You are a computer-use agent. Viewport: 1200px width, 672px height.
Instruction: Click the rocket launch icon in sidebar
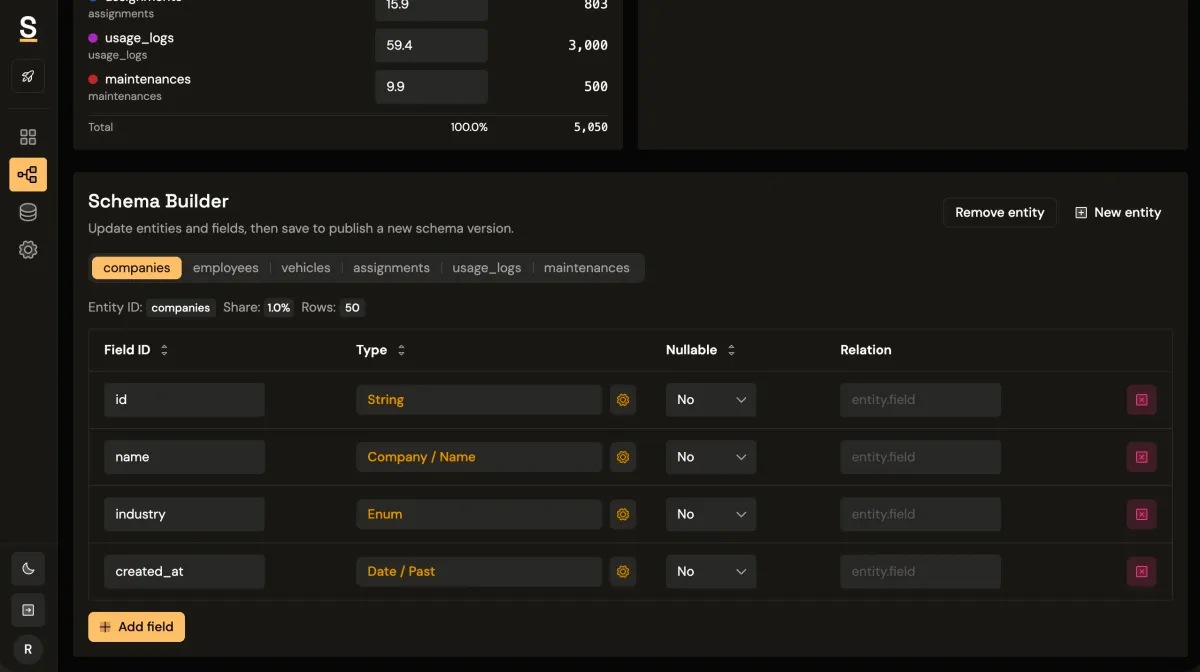[x=27, y=76]
